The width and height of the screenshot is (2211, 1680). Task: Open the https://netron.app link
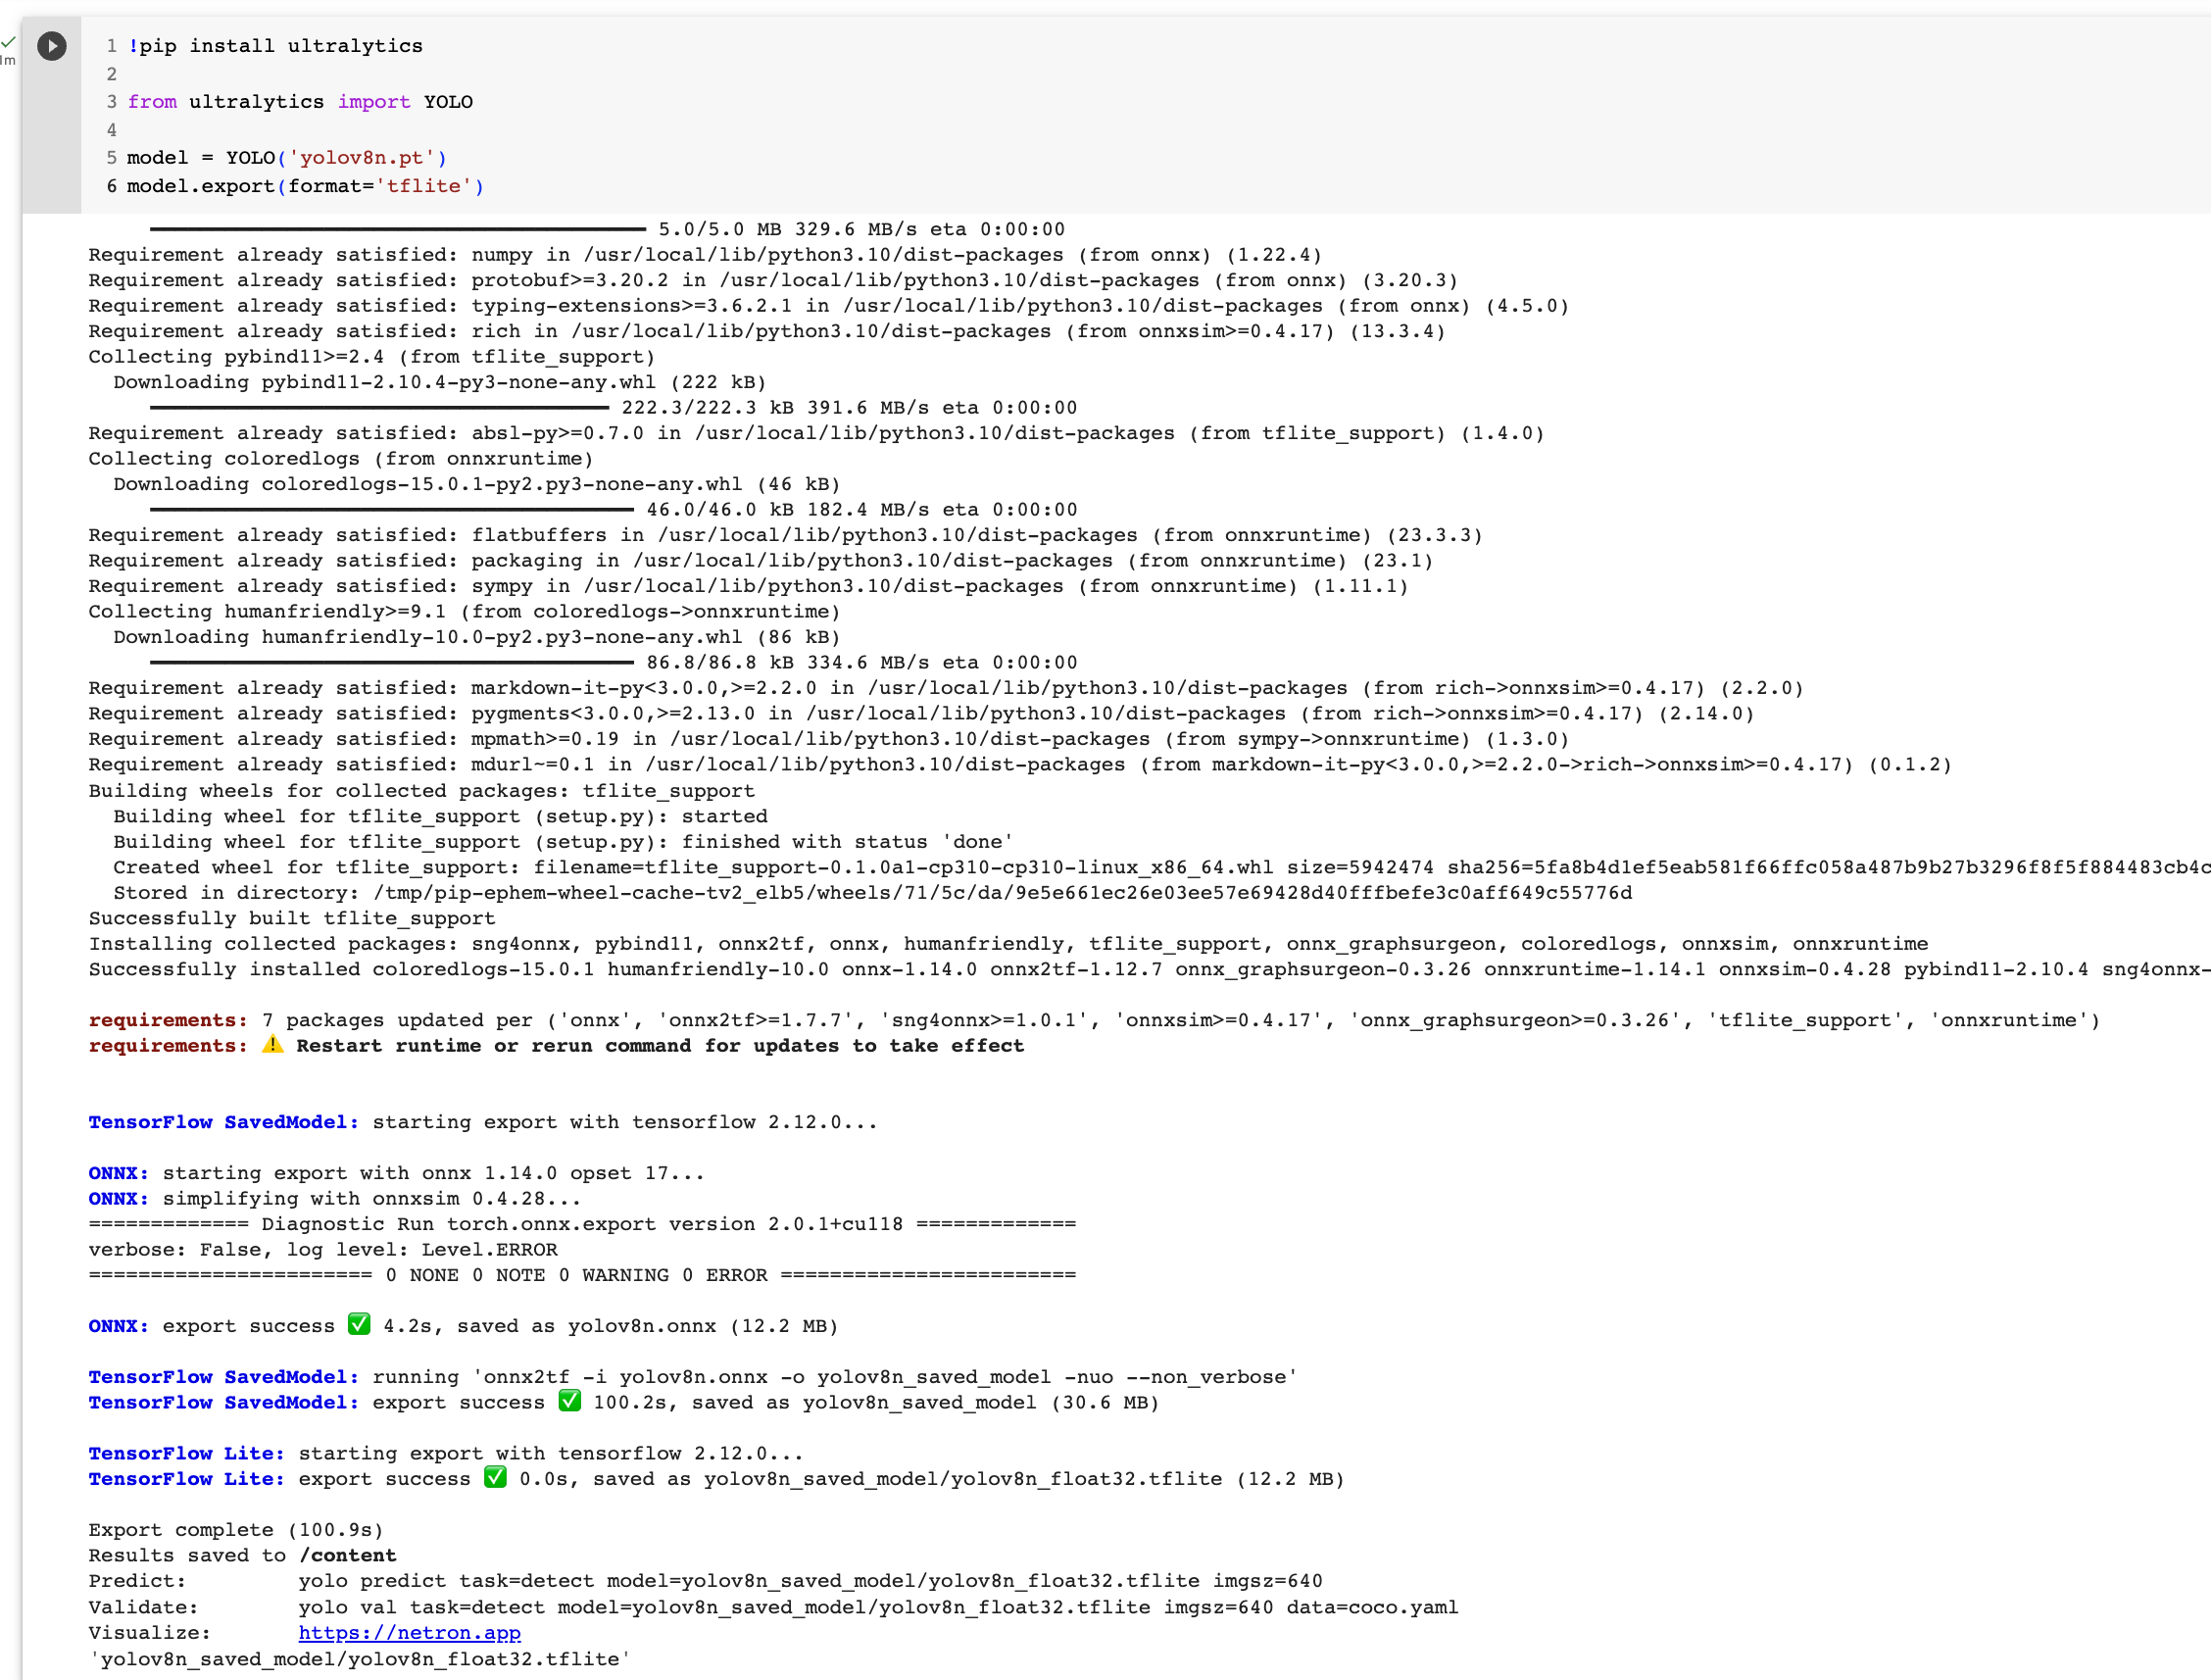coord(409,1632)
